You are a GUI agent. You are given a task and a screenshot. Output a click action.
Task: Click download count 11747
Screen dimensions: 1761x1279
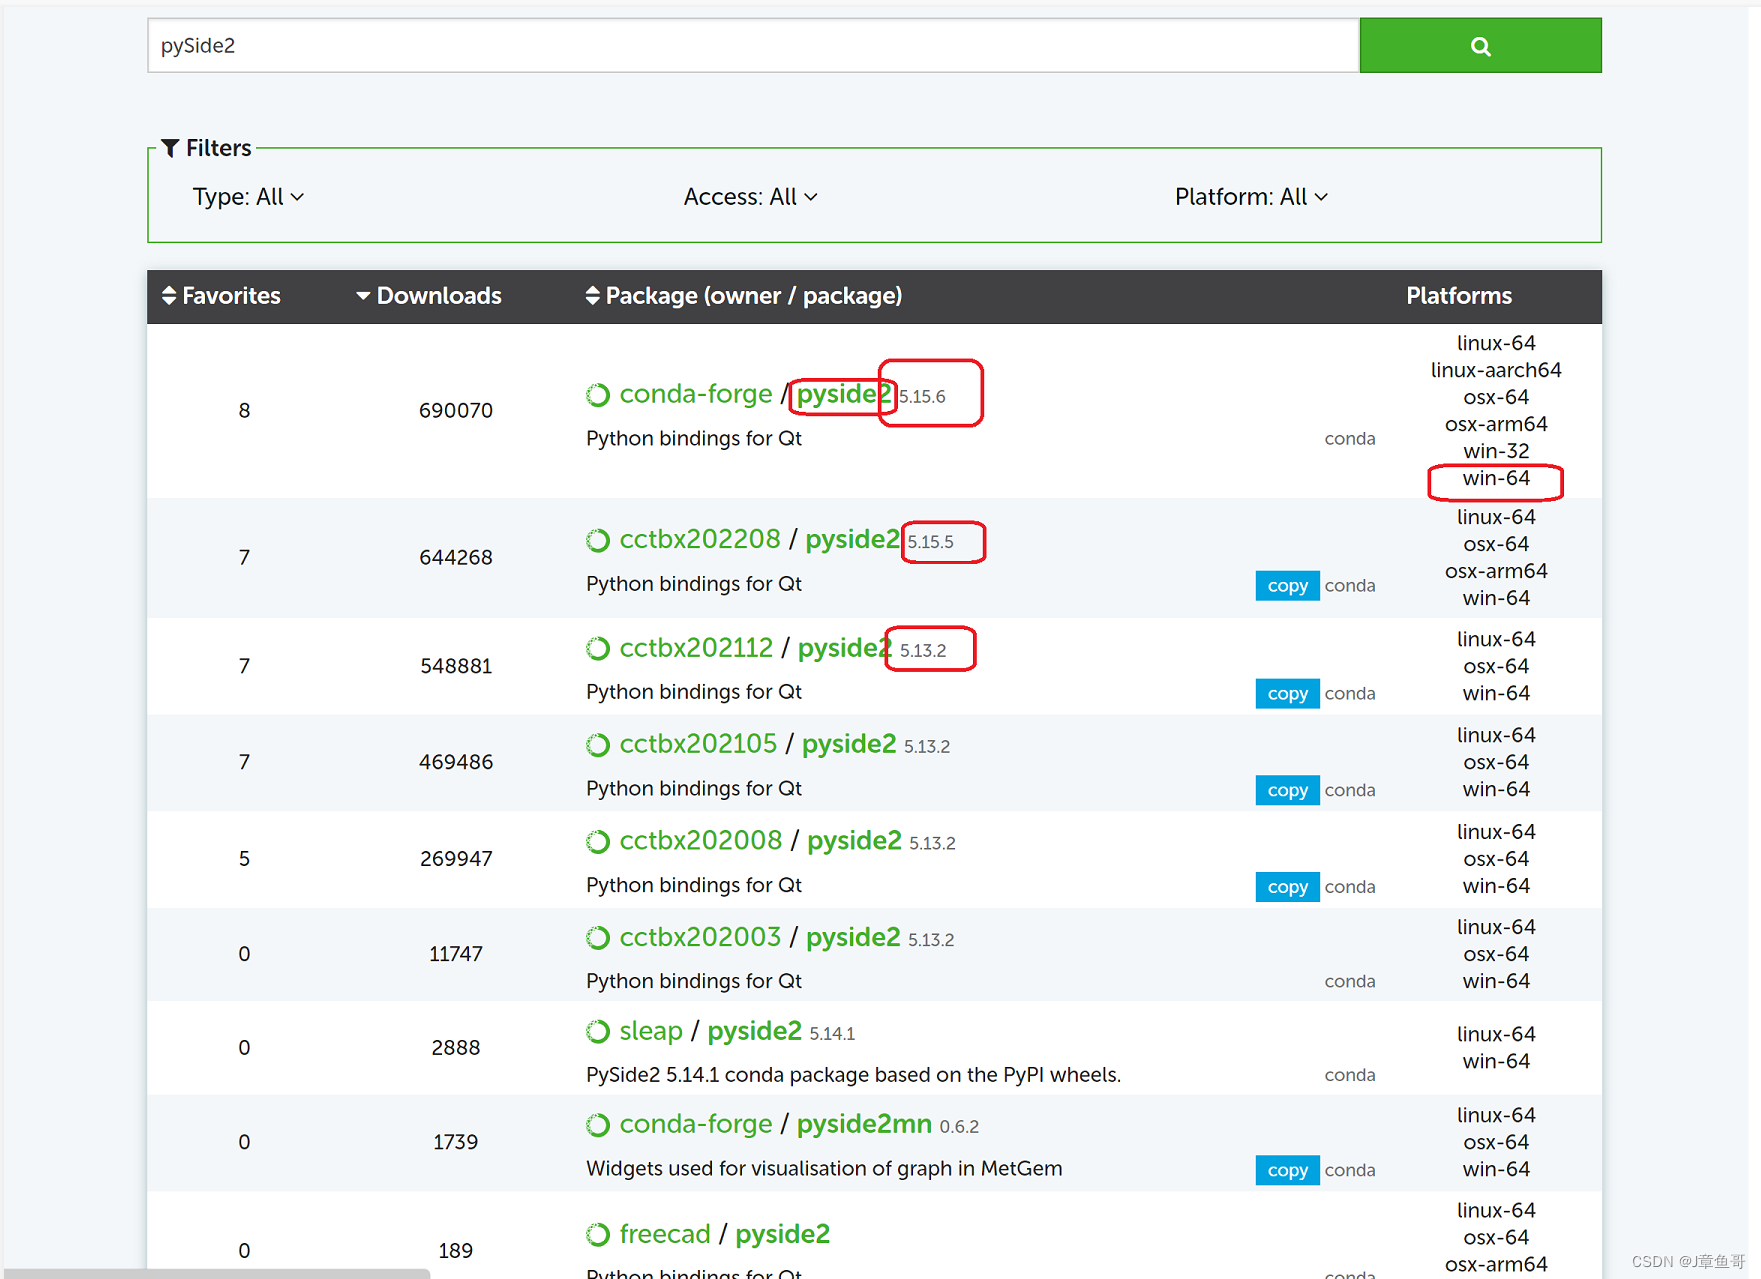tap(456, 955)
